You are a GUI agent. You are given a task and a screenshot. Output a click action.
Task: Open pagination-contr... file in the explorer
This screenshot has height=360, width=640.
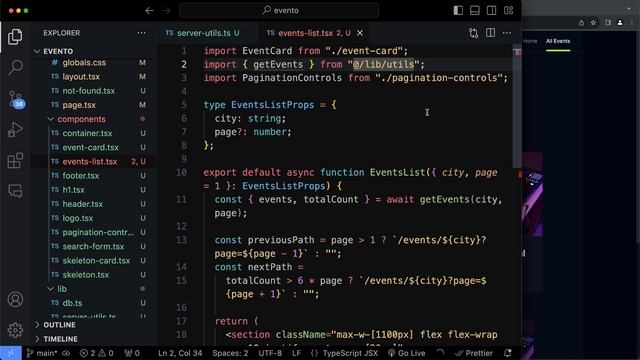coord(98,232)
